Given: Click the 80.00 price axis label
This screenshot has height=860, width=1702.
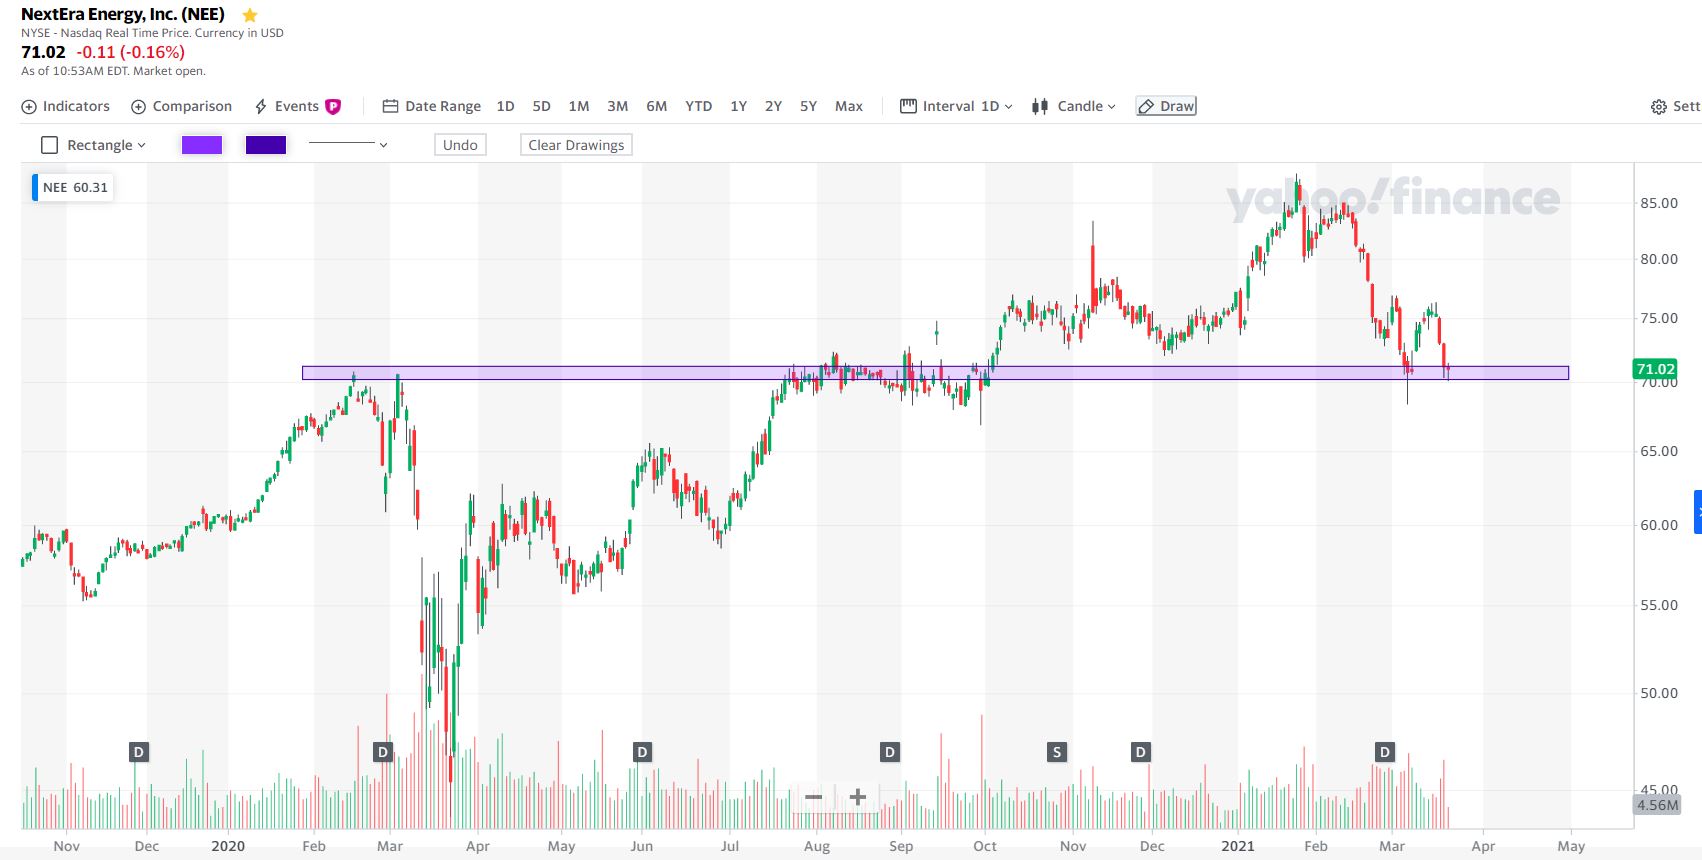Looking at the screenshot, I should tap(1659, 259).
